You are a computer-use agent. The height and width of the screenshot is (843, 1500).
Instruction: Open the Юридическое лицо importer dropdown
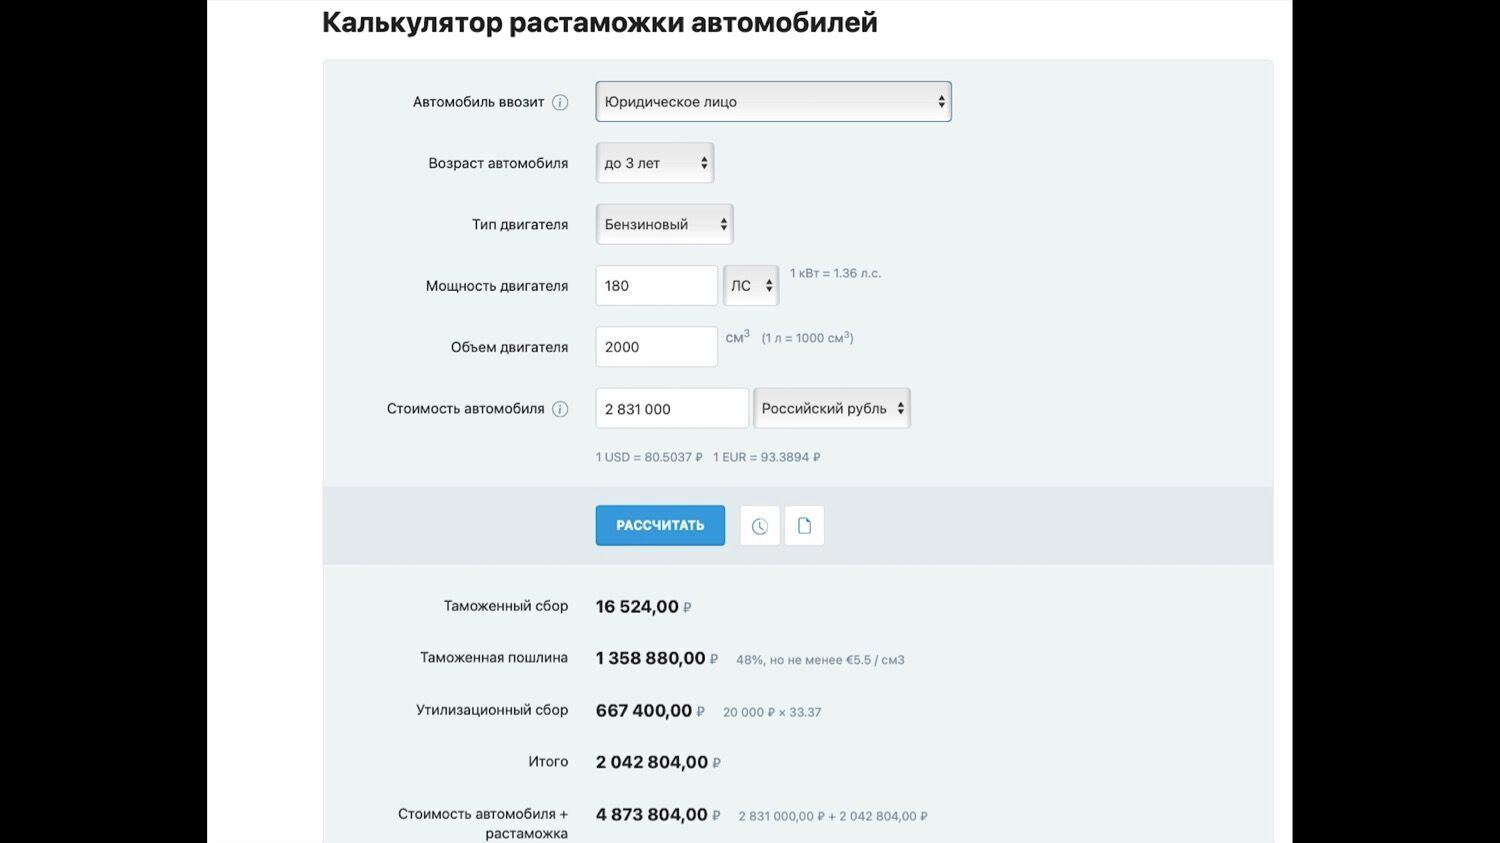pyautogui.click(x=772, y=101)
